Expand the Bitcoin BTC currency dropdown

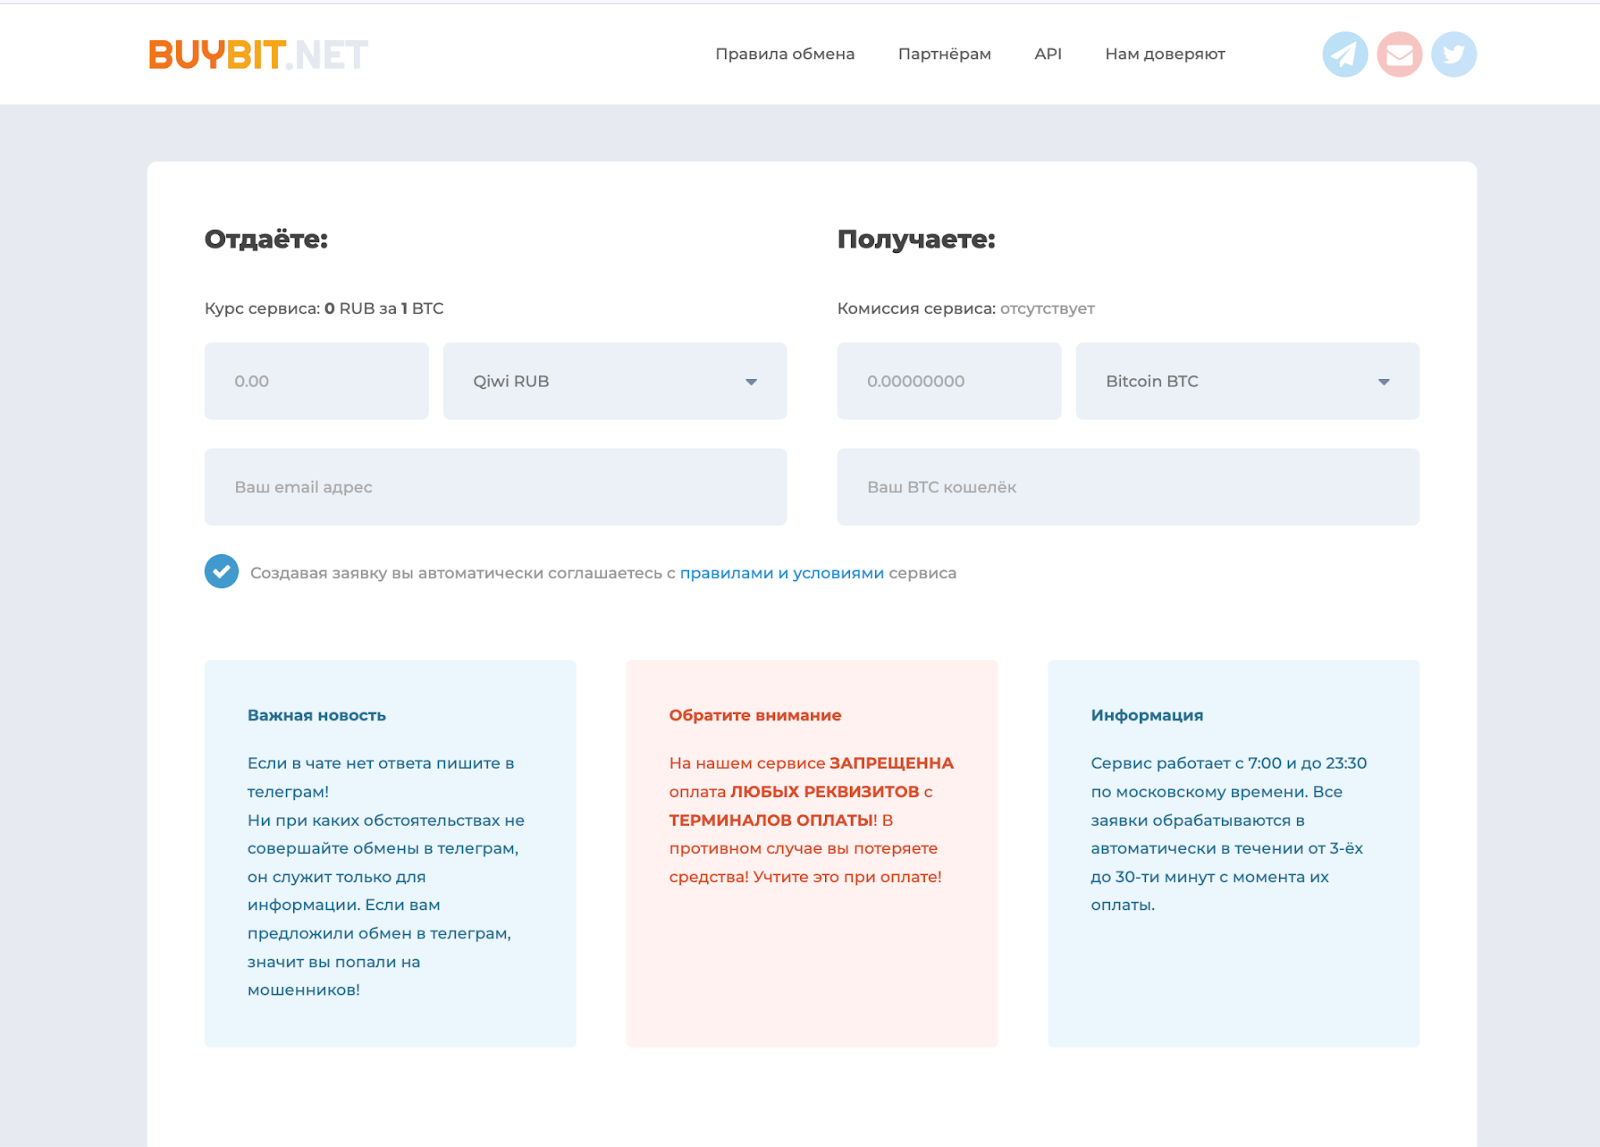(1247, 381)
